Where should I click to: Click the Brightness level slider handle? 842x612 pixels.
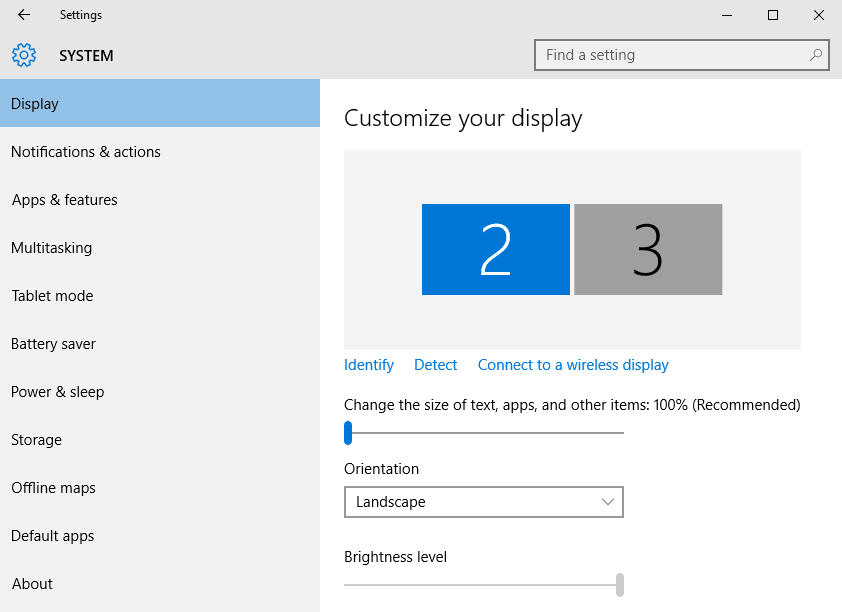(620, 585)
